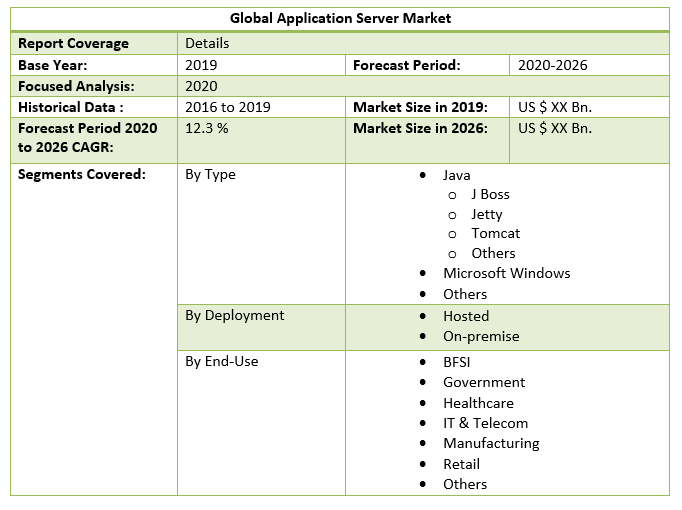
Task: Select the By Type segment cell
Action: pos(211,174)
